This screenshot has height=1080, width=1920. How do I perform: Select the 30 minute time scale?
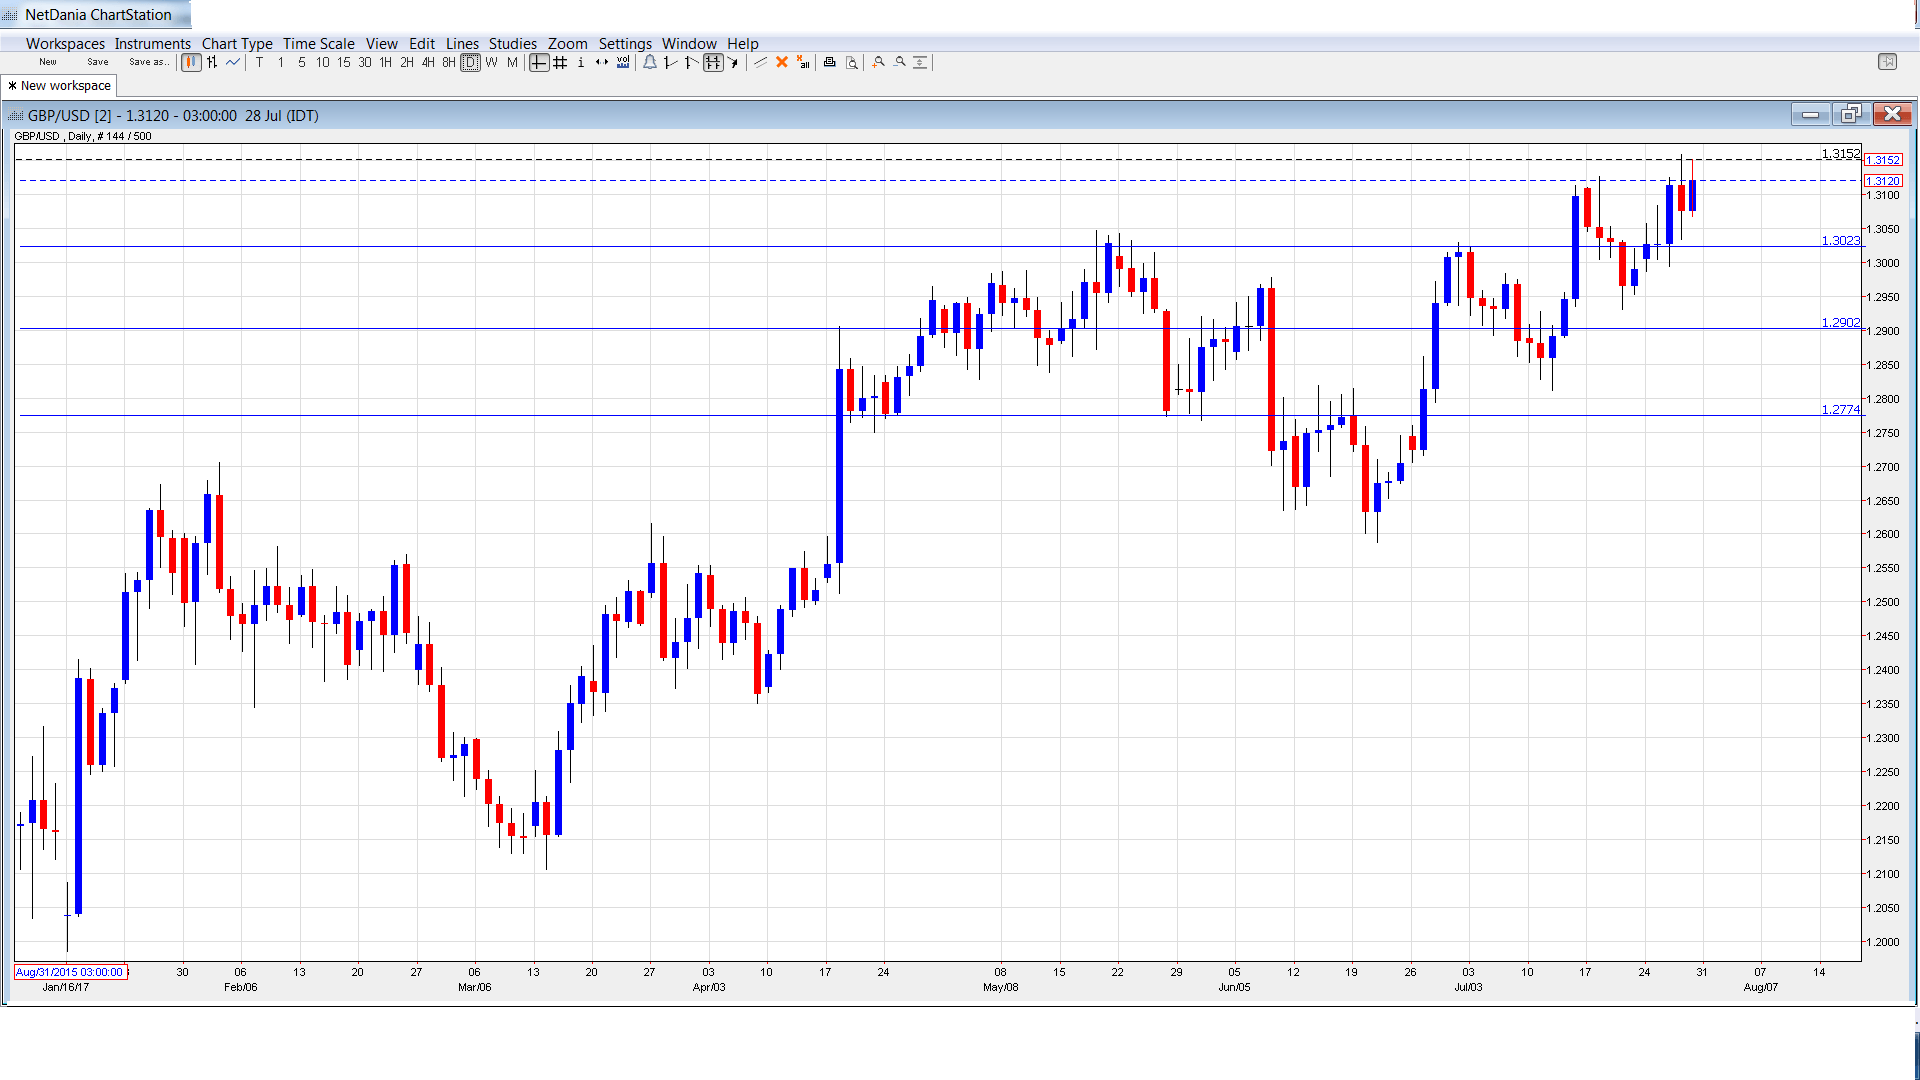pos(365,62)
